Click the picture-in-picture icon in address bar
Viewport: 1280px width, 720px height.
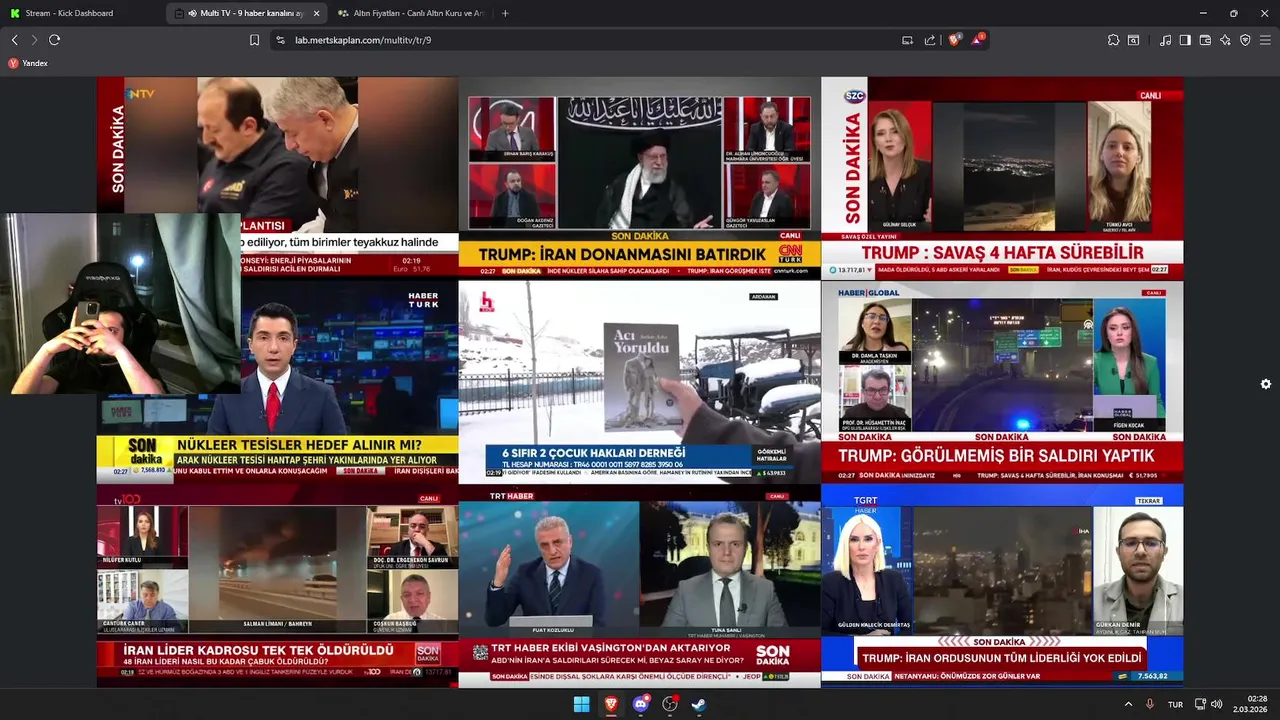907,40
